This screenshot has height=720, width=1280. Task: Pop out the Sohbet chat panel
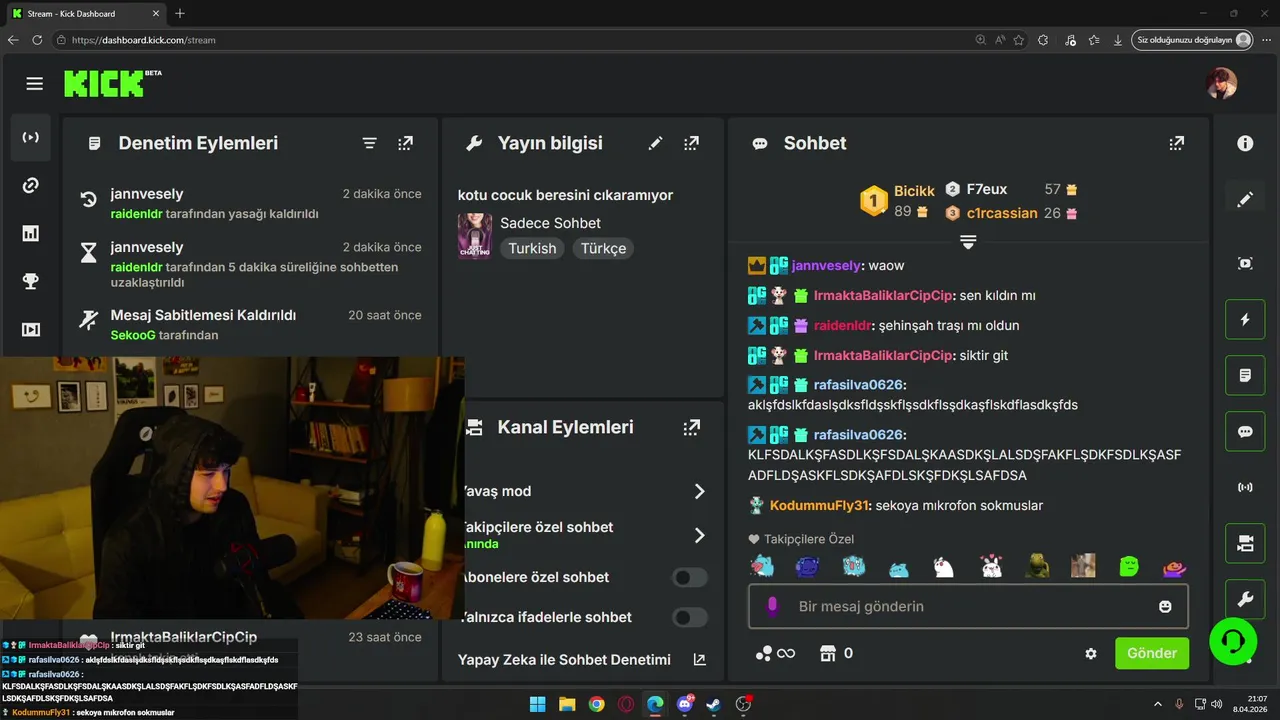point(1177,143)
